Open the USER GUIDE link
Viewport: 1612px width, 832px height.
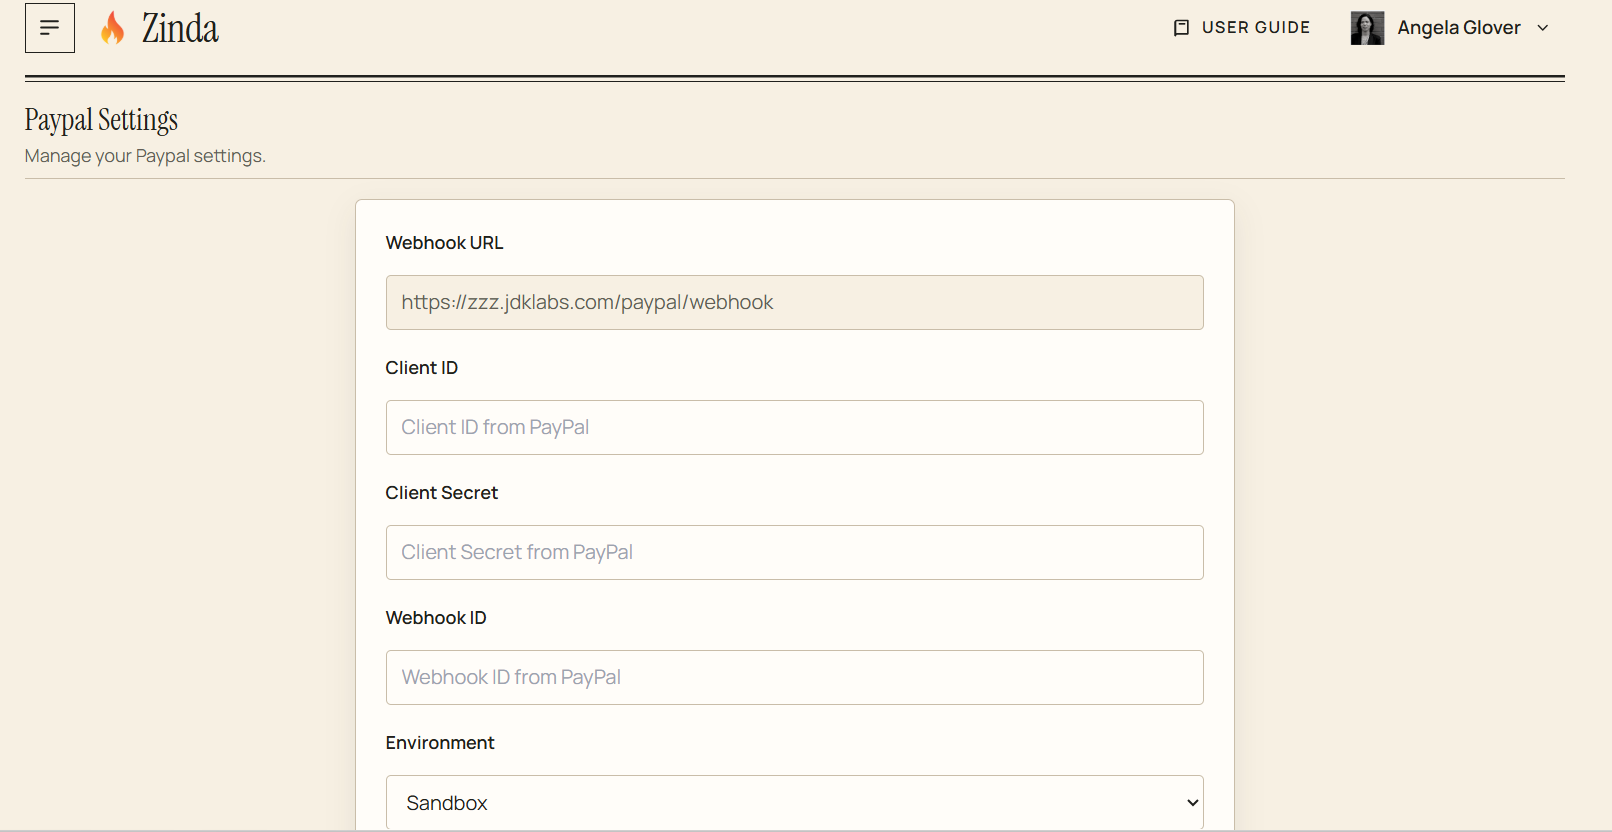pos(1241,28)
